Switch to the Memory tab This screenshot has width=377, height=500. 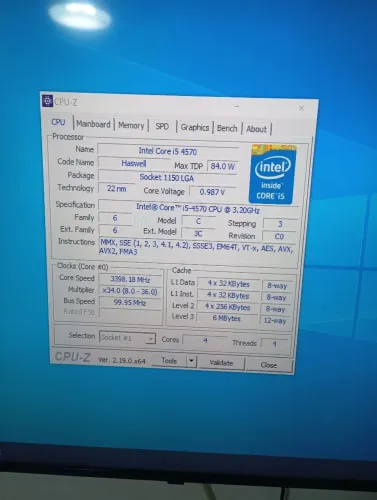[x=131, y=126]
